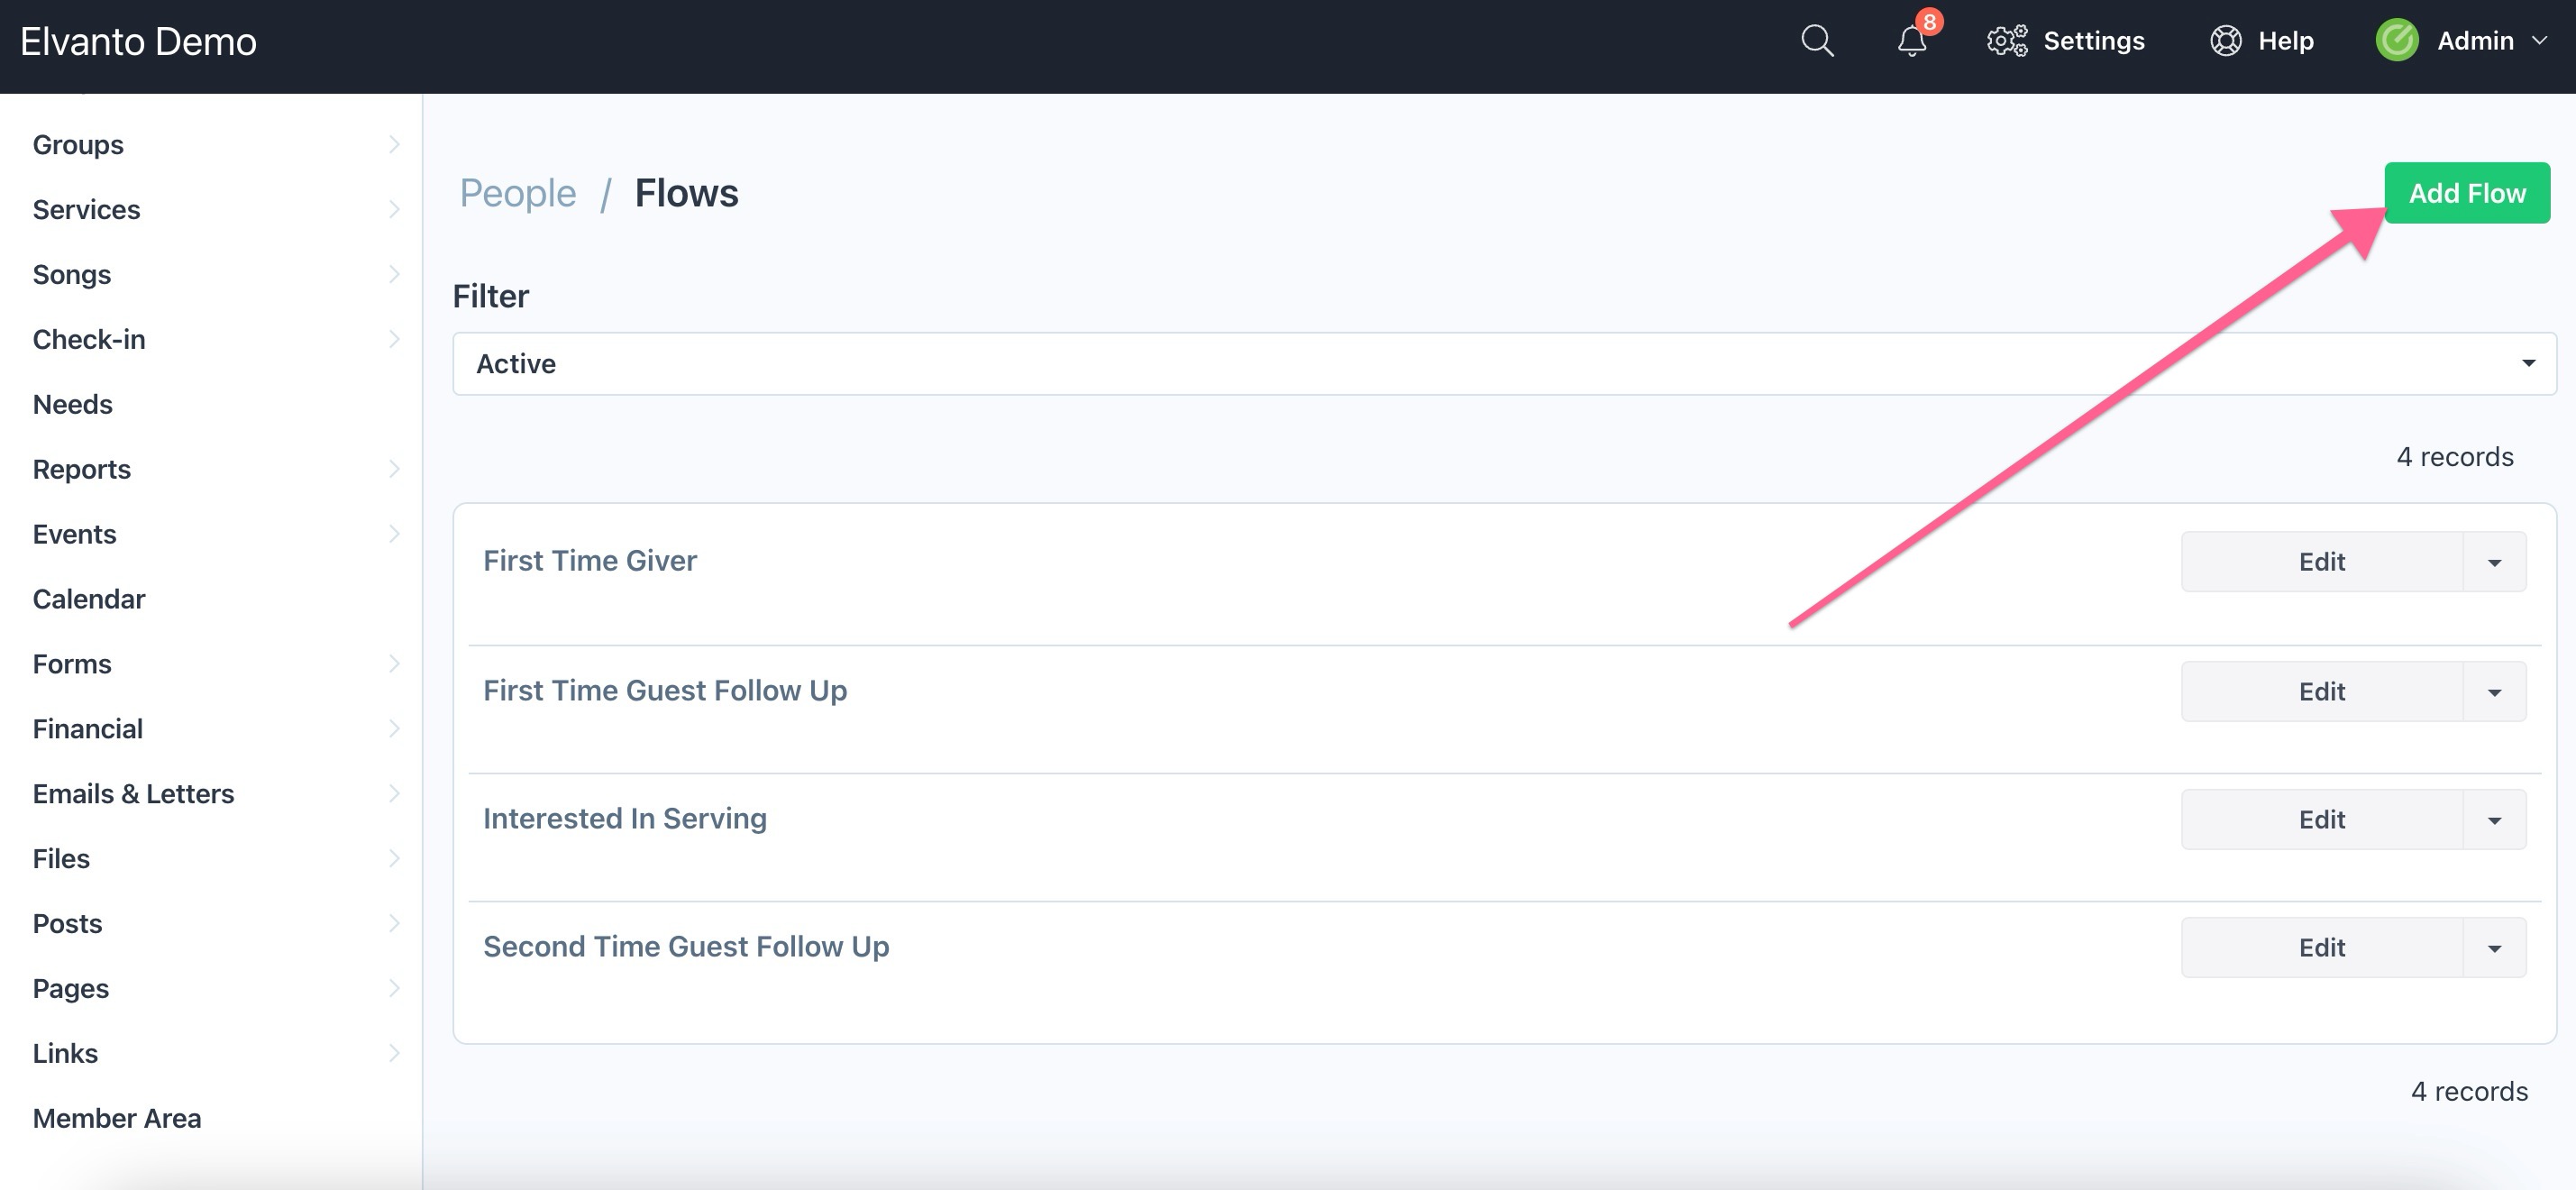Open the notifications bell
Image resolution: width=2576 pixels, height=1190 pixels.
coord(1911,41)
